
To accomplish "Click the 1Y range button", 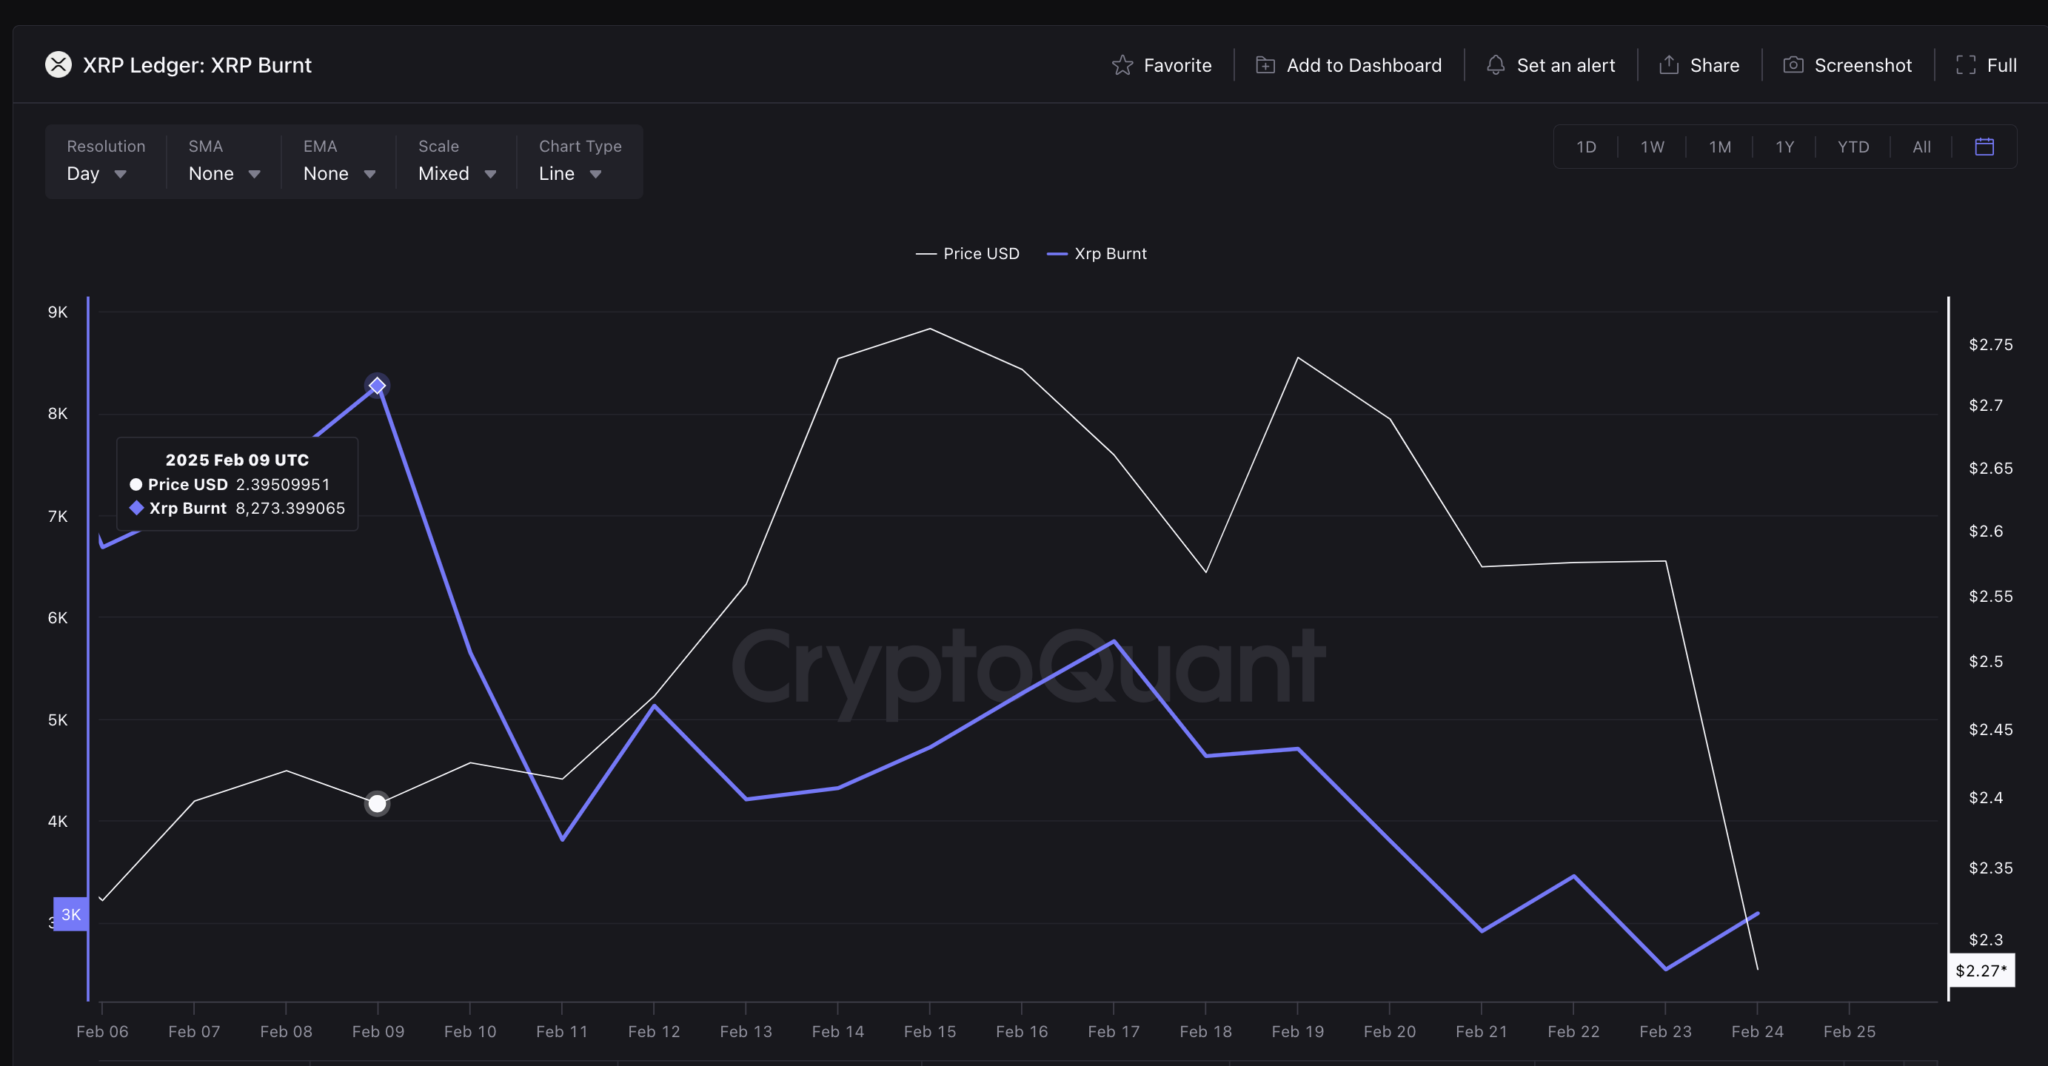I will pos(1784,146).
